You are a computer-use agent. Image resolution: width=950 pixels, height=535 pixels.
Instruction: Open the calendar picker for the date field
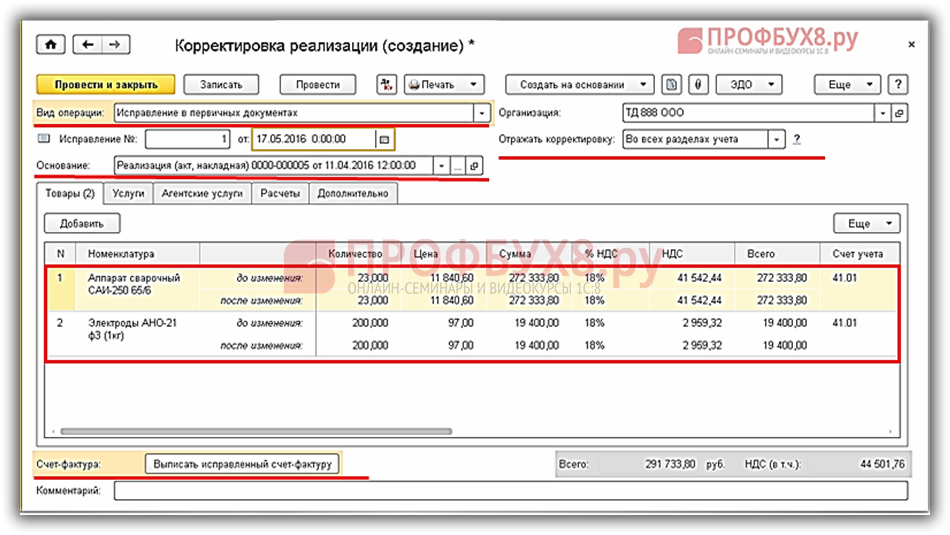coord(384,139)
